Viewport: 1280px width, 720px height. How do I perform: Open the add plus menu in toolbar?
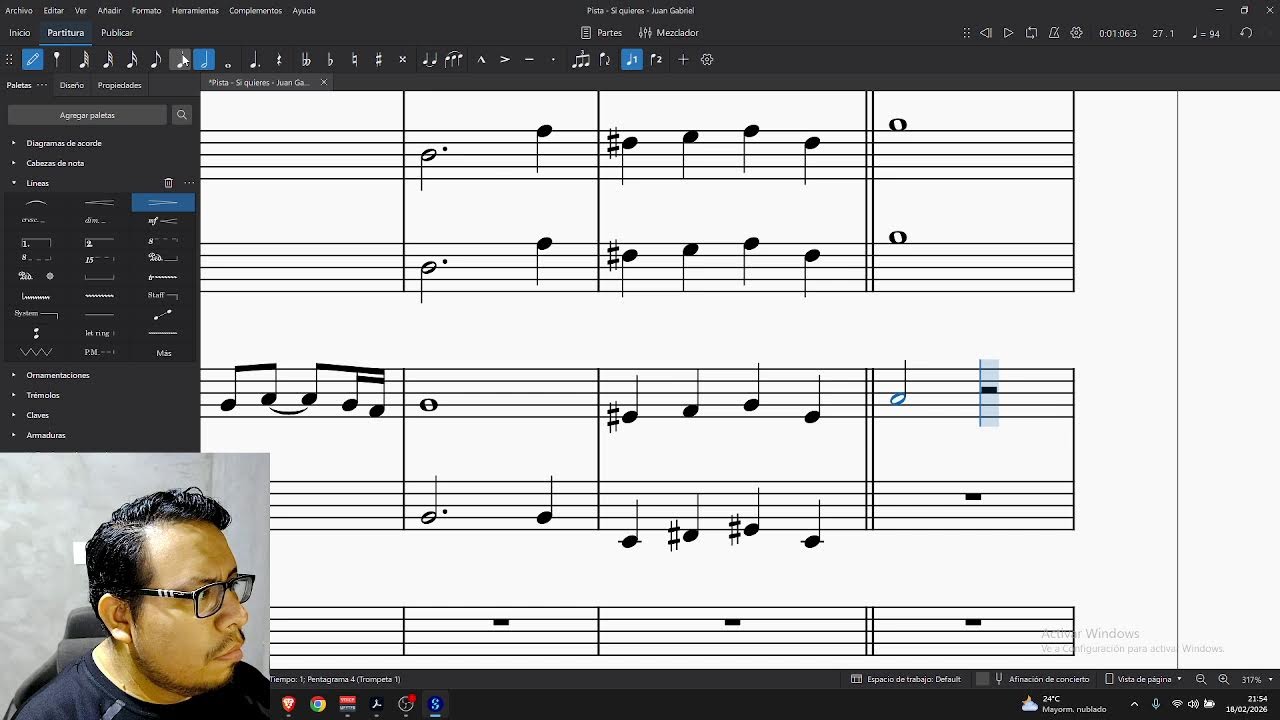[683, 60]
